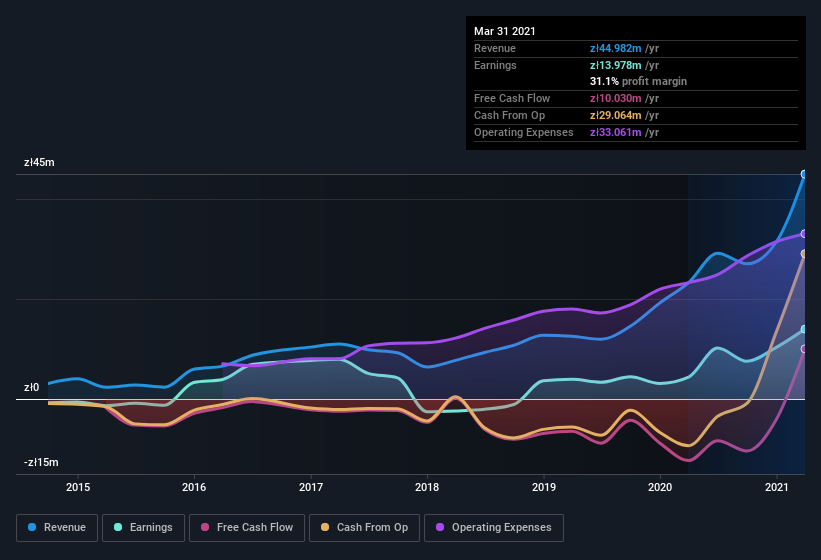Image resolution: width=821 pixels, height=560 pixels.
Task: Select the Earnings endpoint marker on chart
Action: pyautogui.click(x=804, y=329)
